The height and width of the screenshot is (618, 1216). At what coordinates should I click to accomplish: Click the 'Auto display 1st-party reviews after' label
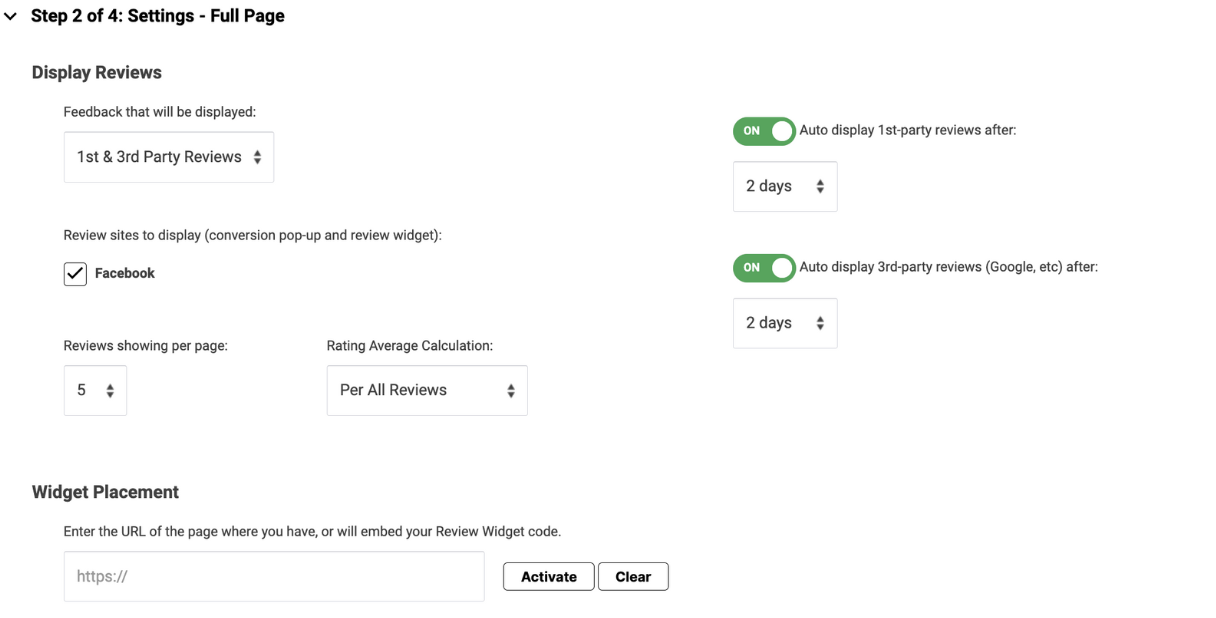pyautogui.click(x=908, y=130)
